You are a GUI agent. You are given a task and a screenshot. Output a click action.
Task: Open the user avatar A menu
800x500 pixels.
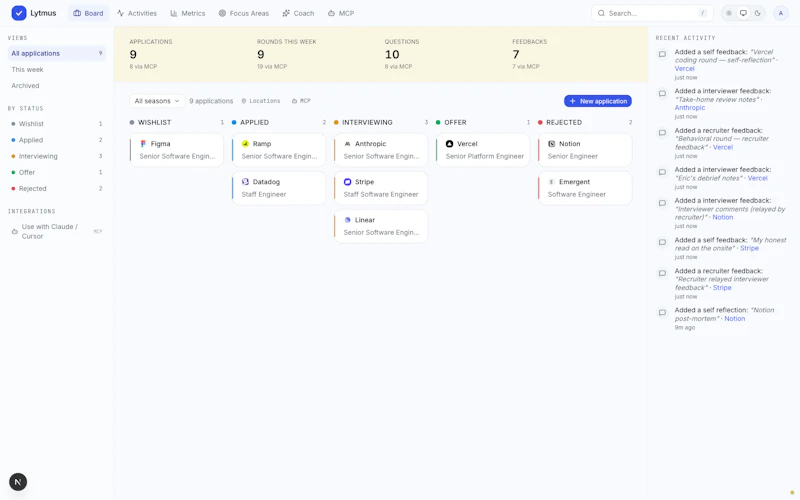(x=781, y=13)
